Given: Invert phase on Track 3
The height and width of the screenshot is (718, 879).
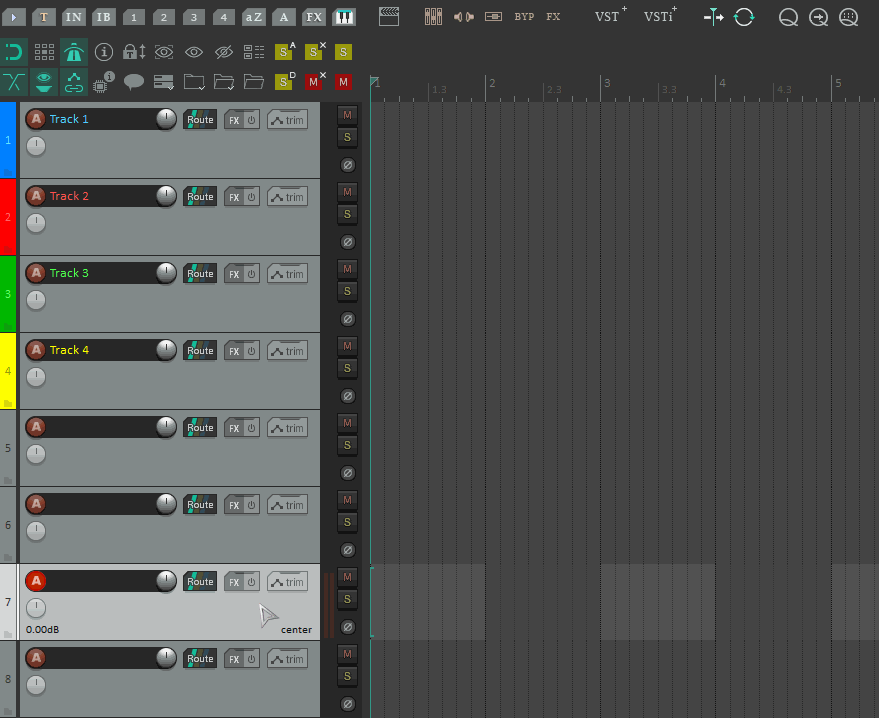Looking at the screenshot, I should [348, 319].
